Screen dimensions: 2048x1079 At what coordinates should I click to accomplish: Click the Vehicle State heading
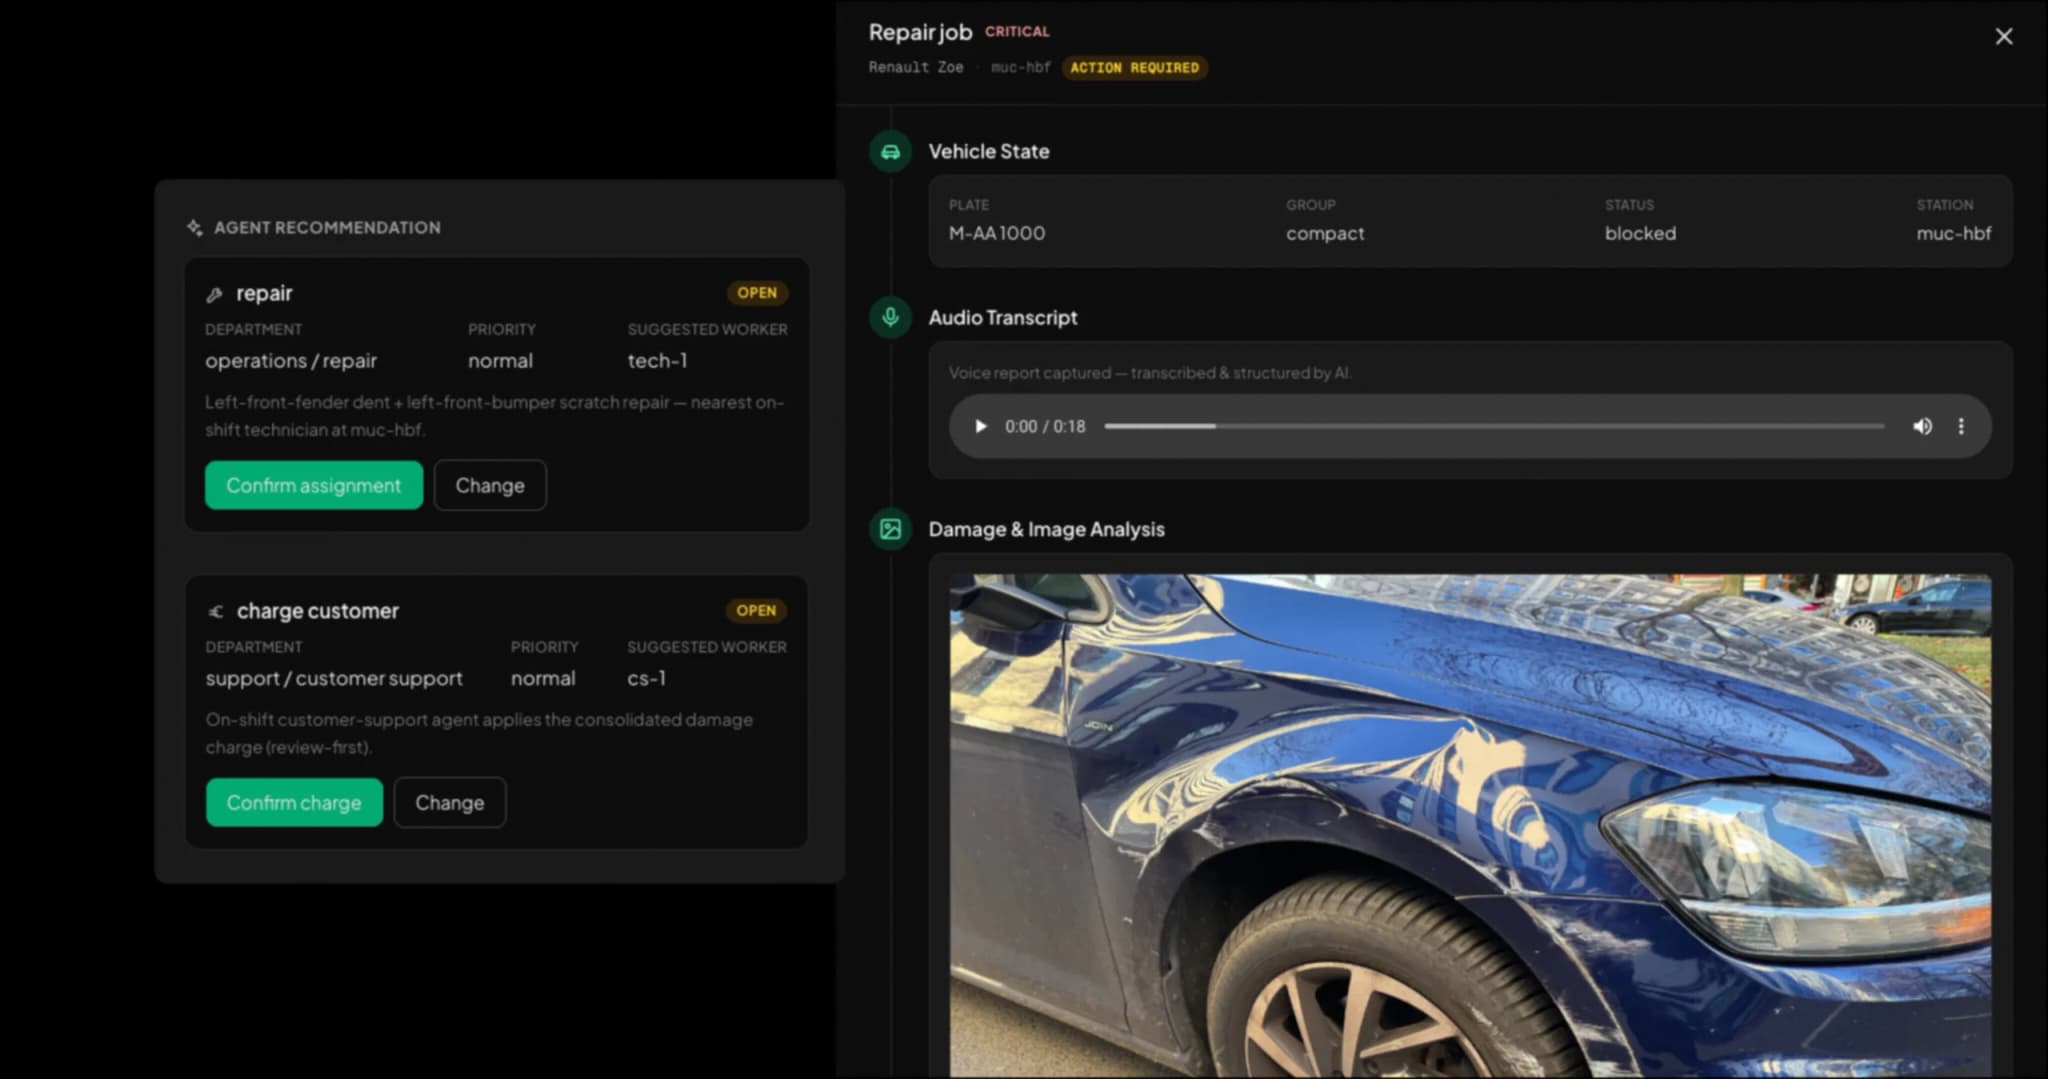coord(989,152)
